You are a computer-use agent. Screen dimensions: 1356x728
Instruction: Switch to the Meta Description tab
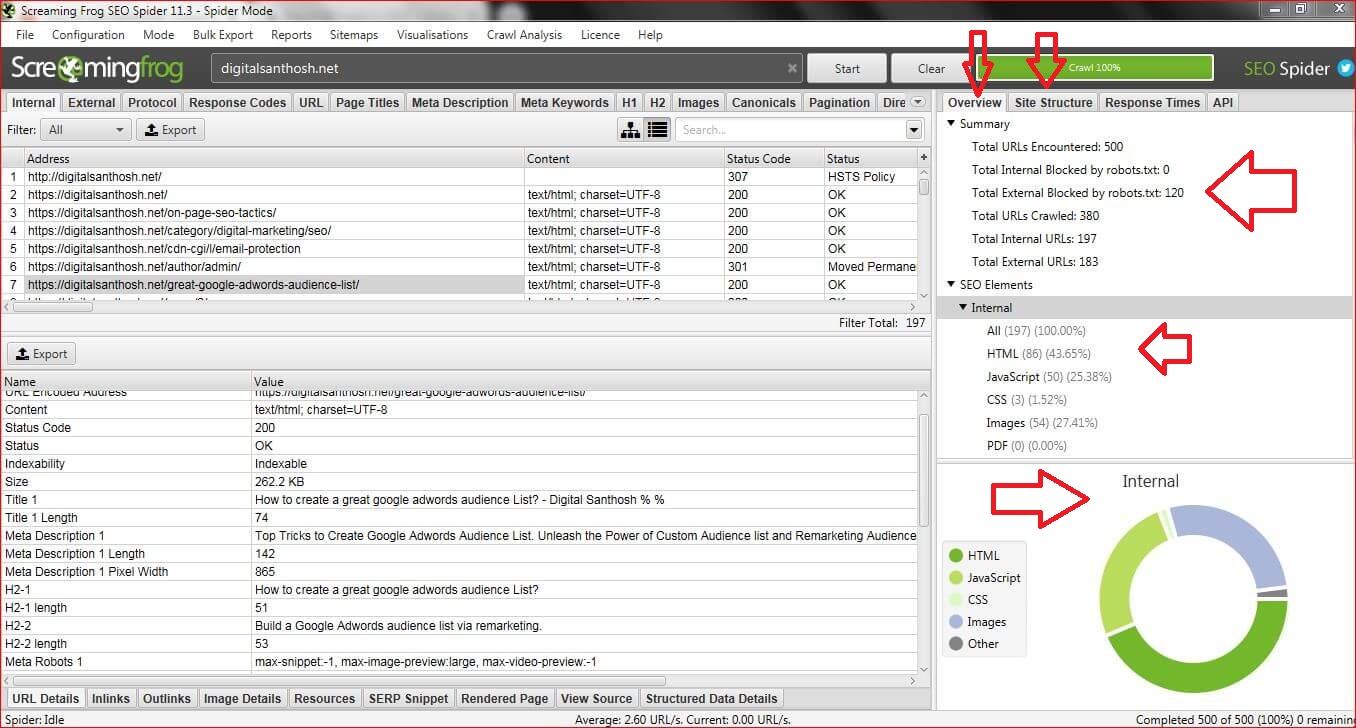[460, 102]
